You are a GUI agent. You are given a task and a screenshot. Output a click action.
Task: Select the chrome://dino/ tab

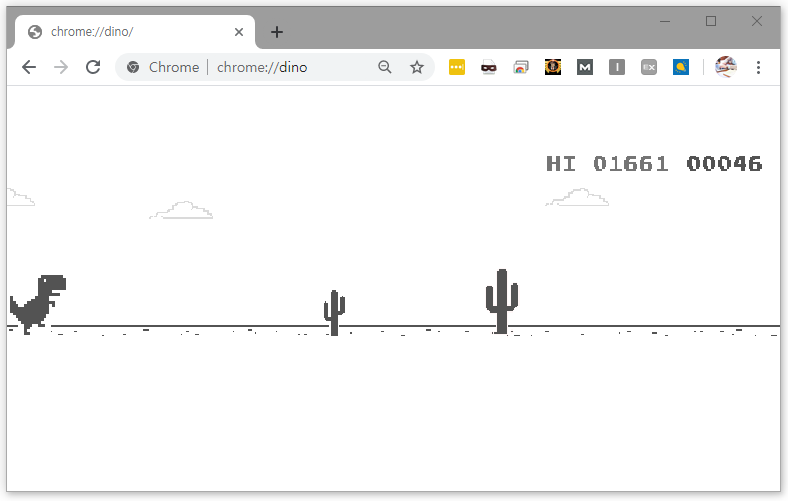[x=135, y=32]
